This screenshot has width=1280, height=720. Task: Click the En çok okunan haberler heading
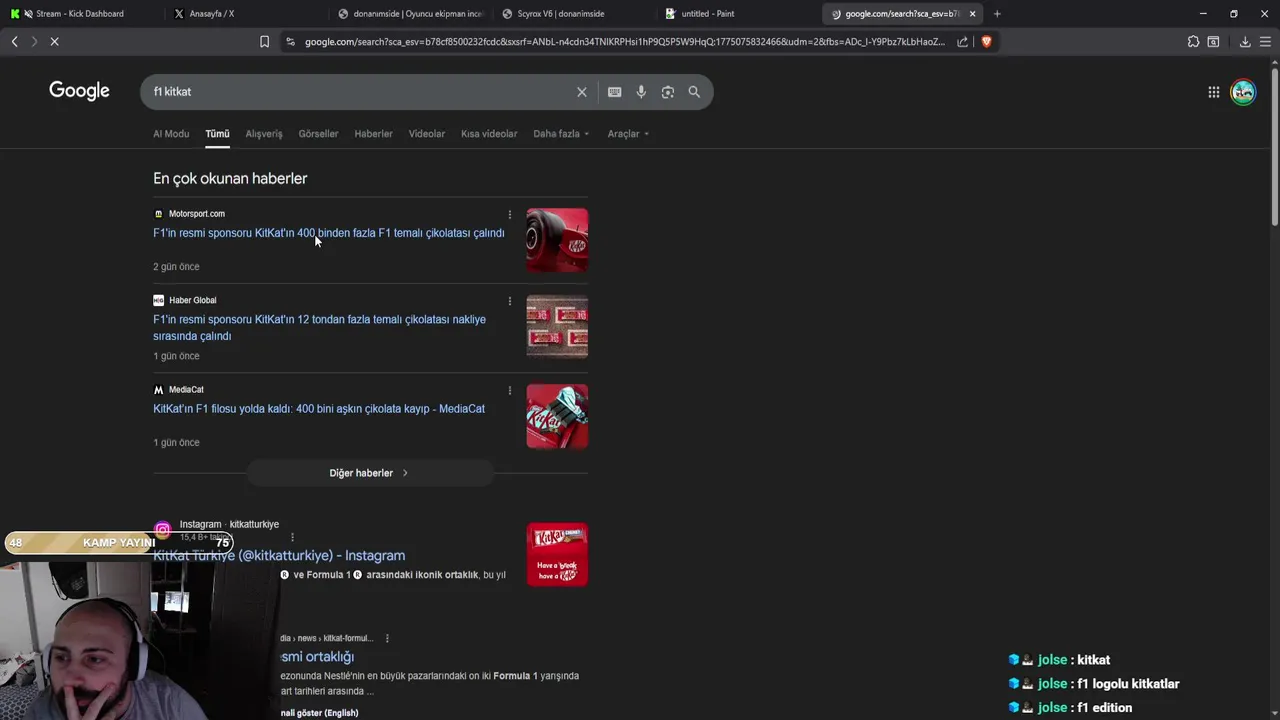230,179
